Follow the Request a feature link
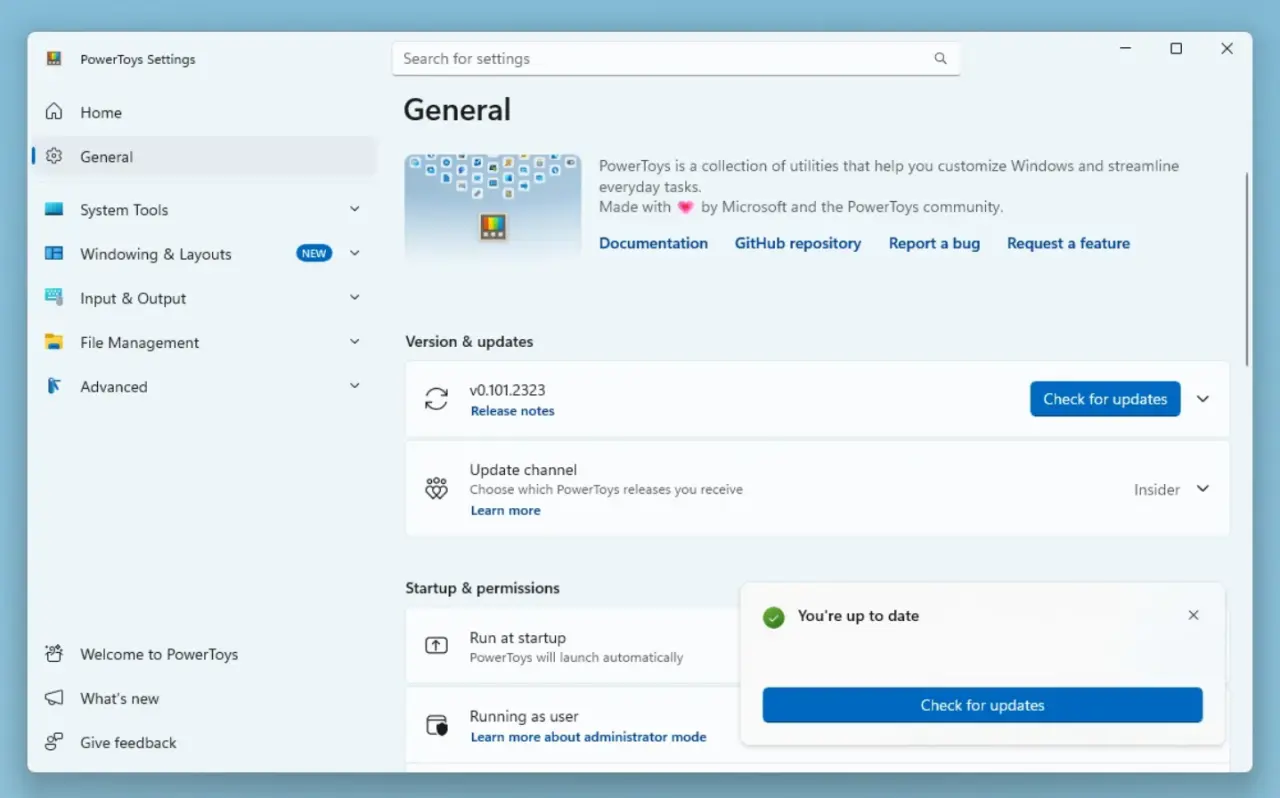 click(x=1068, y=243)
